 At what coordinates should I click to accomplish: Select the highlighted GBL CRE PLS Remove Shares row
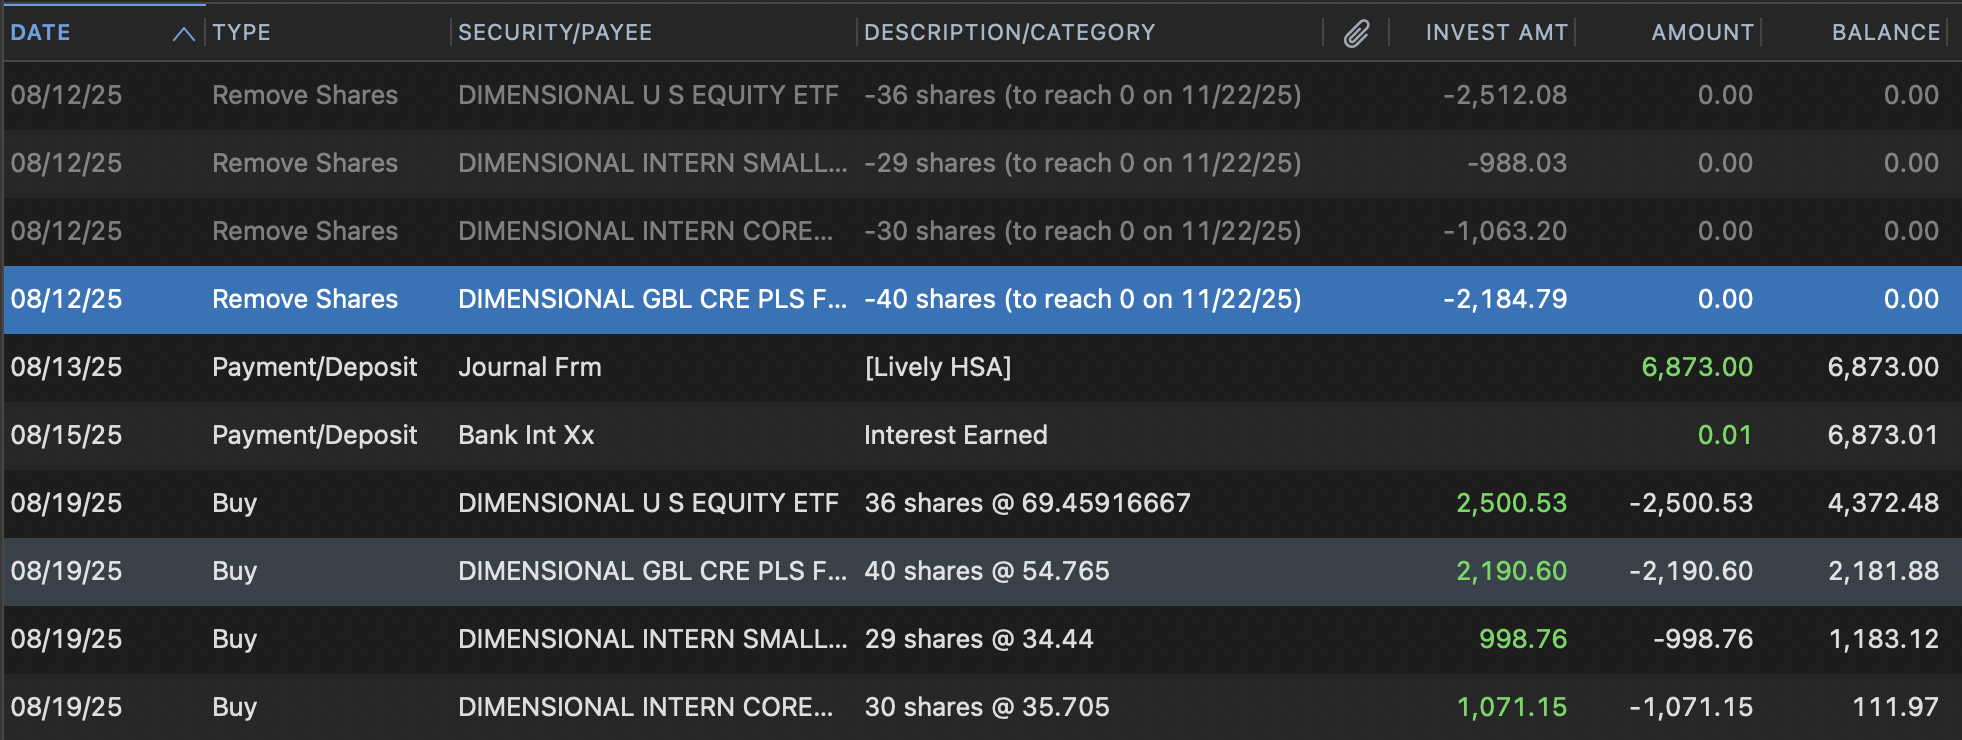point(981,299)
